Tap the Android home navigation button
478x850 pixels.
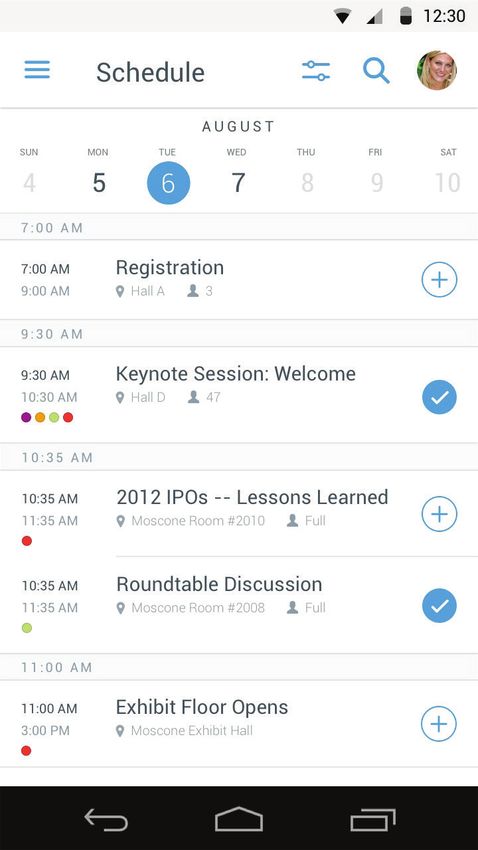(x=239, y=819)
